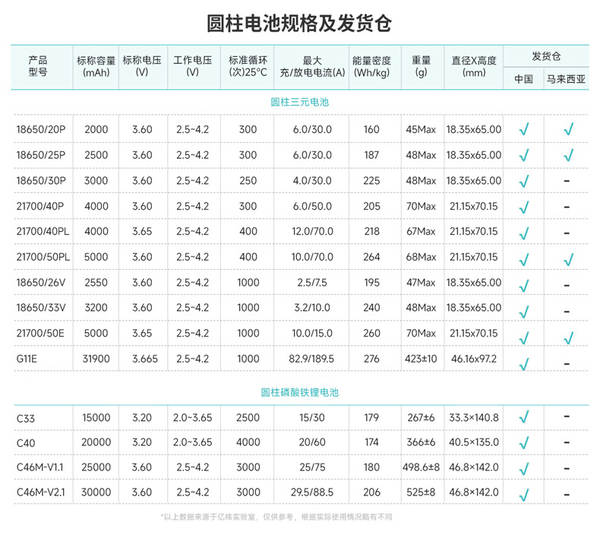Click the China checkmark for C33
Image resolution: width=600 pixels, height=541 pixels.
point(524,417)
